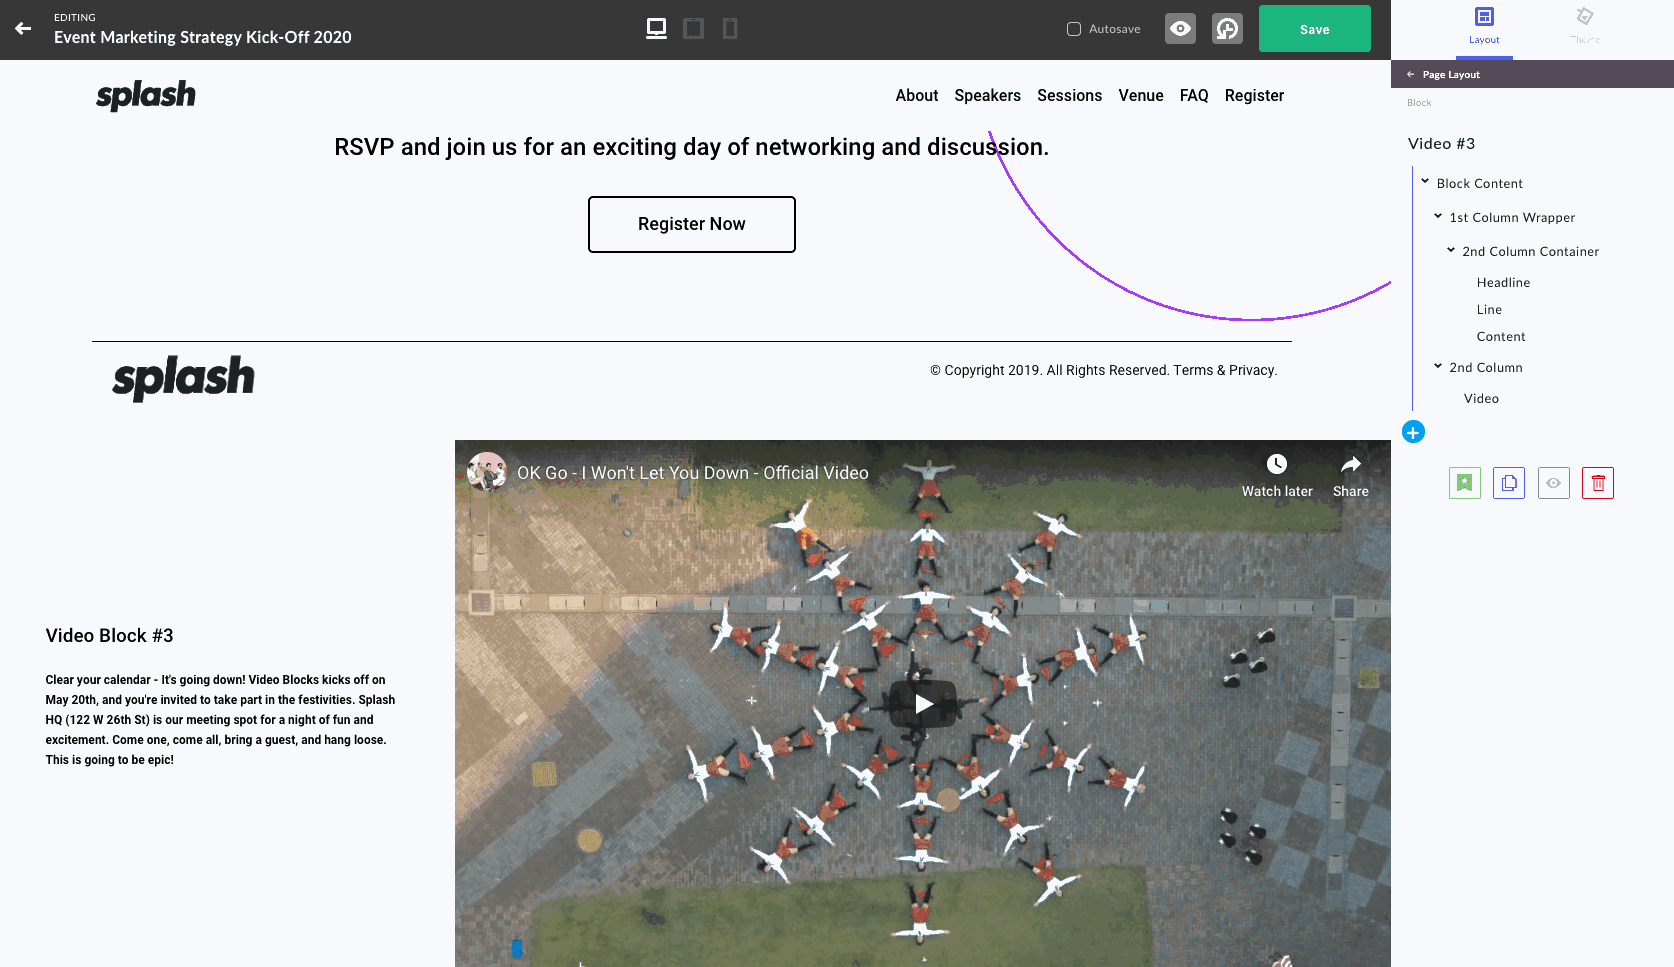Select the 'Clear your calendar' paragraph
Viewport: 1674px width, 967px height.
[220, 720]
